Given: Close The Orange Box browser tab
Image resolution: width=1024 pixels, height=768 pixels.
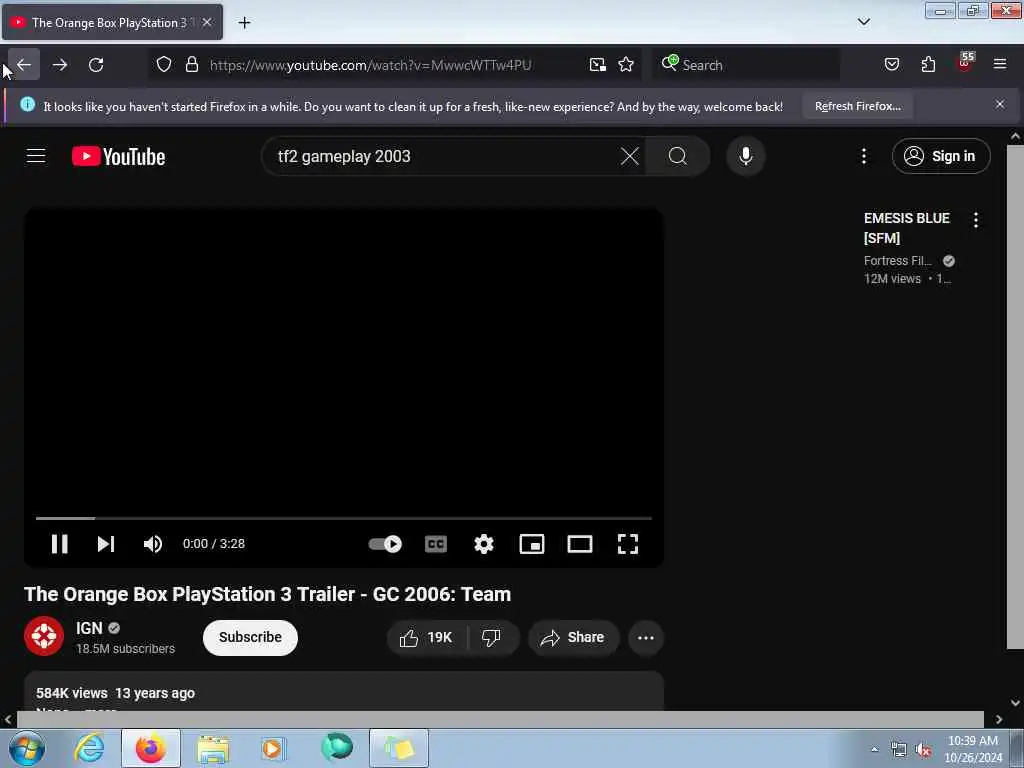Looking at the screenshot, I should coord(207,22).
